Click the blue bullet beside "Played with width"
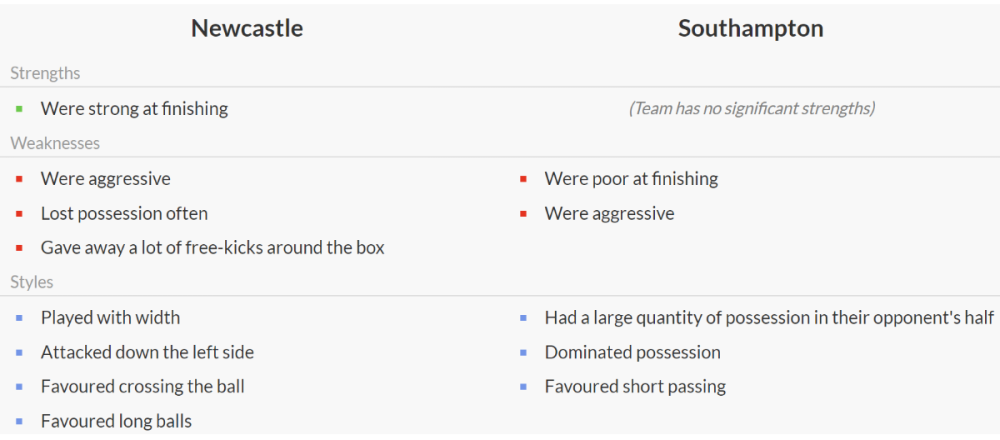 pyautogui.click(x=19, y=318)
